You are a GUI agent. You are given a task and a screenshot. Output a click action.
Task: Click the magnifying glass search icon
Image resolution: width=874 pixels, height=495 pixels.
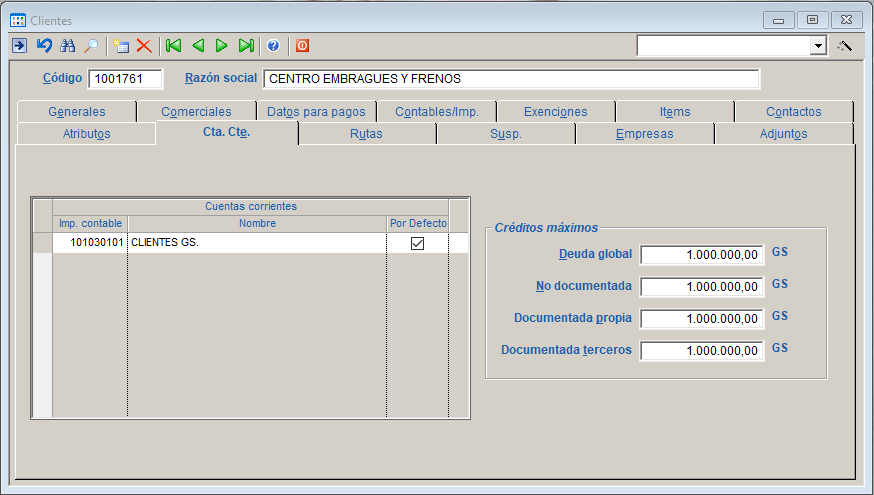pyautogui.click(x=91, y=46)
